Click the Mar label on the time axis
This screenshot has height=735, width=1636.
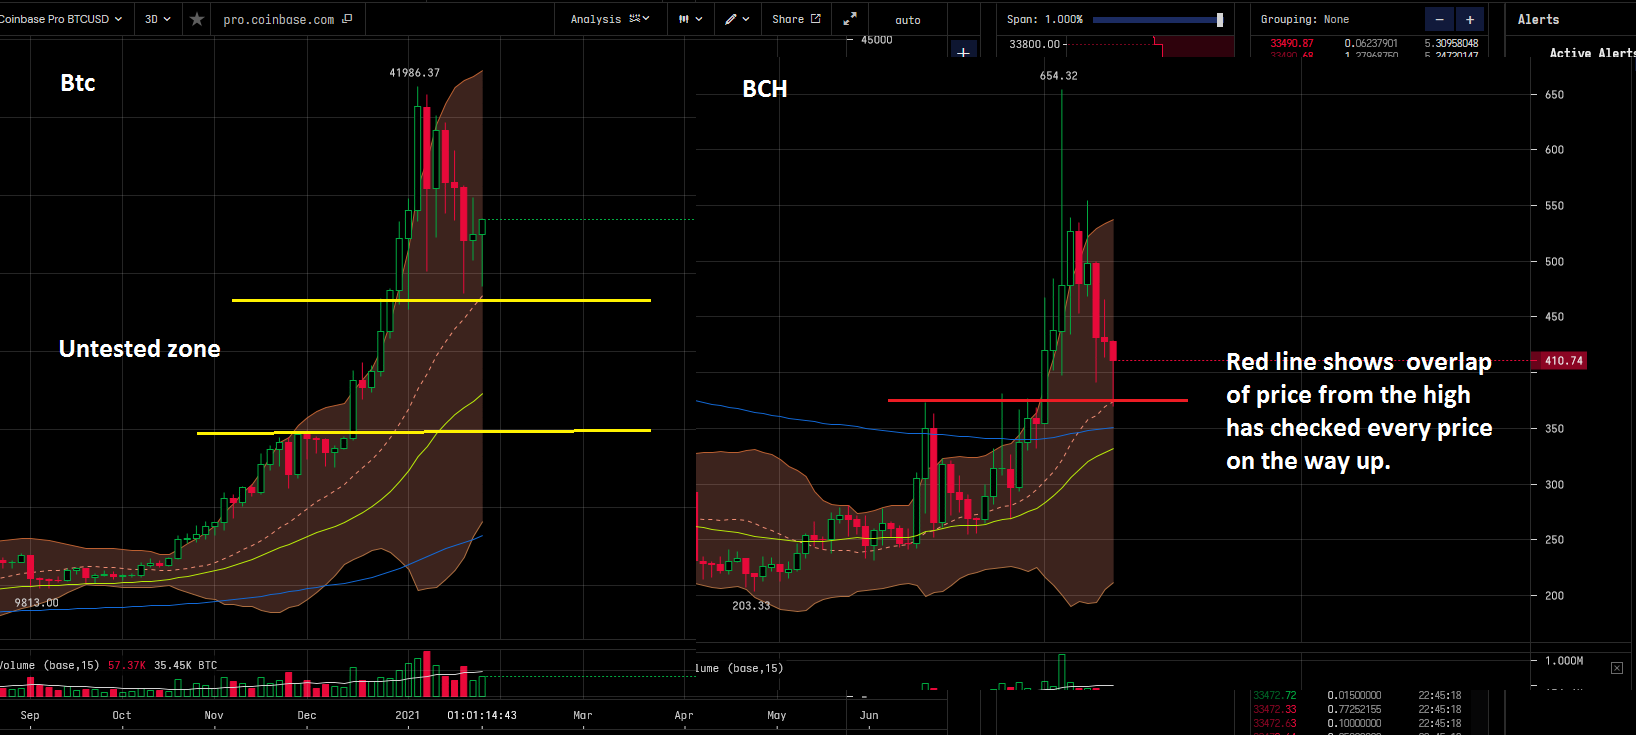[x=583, y=715]
